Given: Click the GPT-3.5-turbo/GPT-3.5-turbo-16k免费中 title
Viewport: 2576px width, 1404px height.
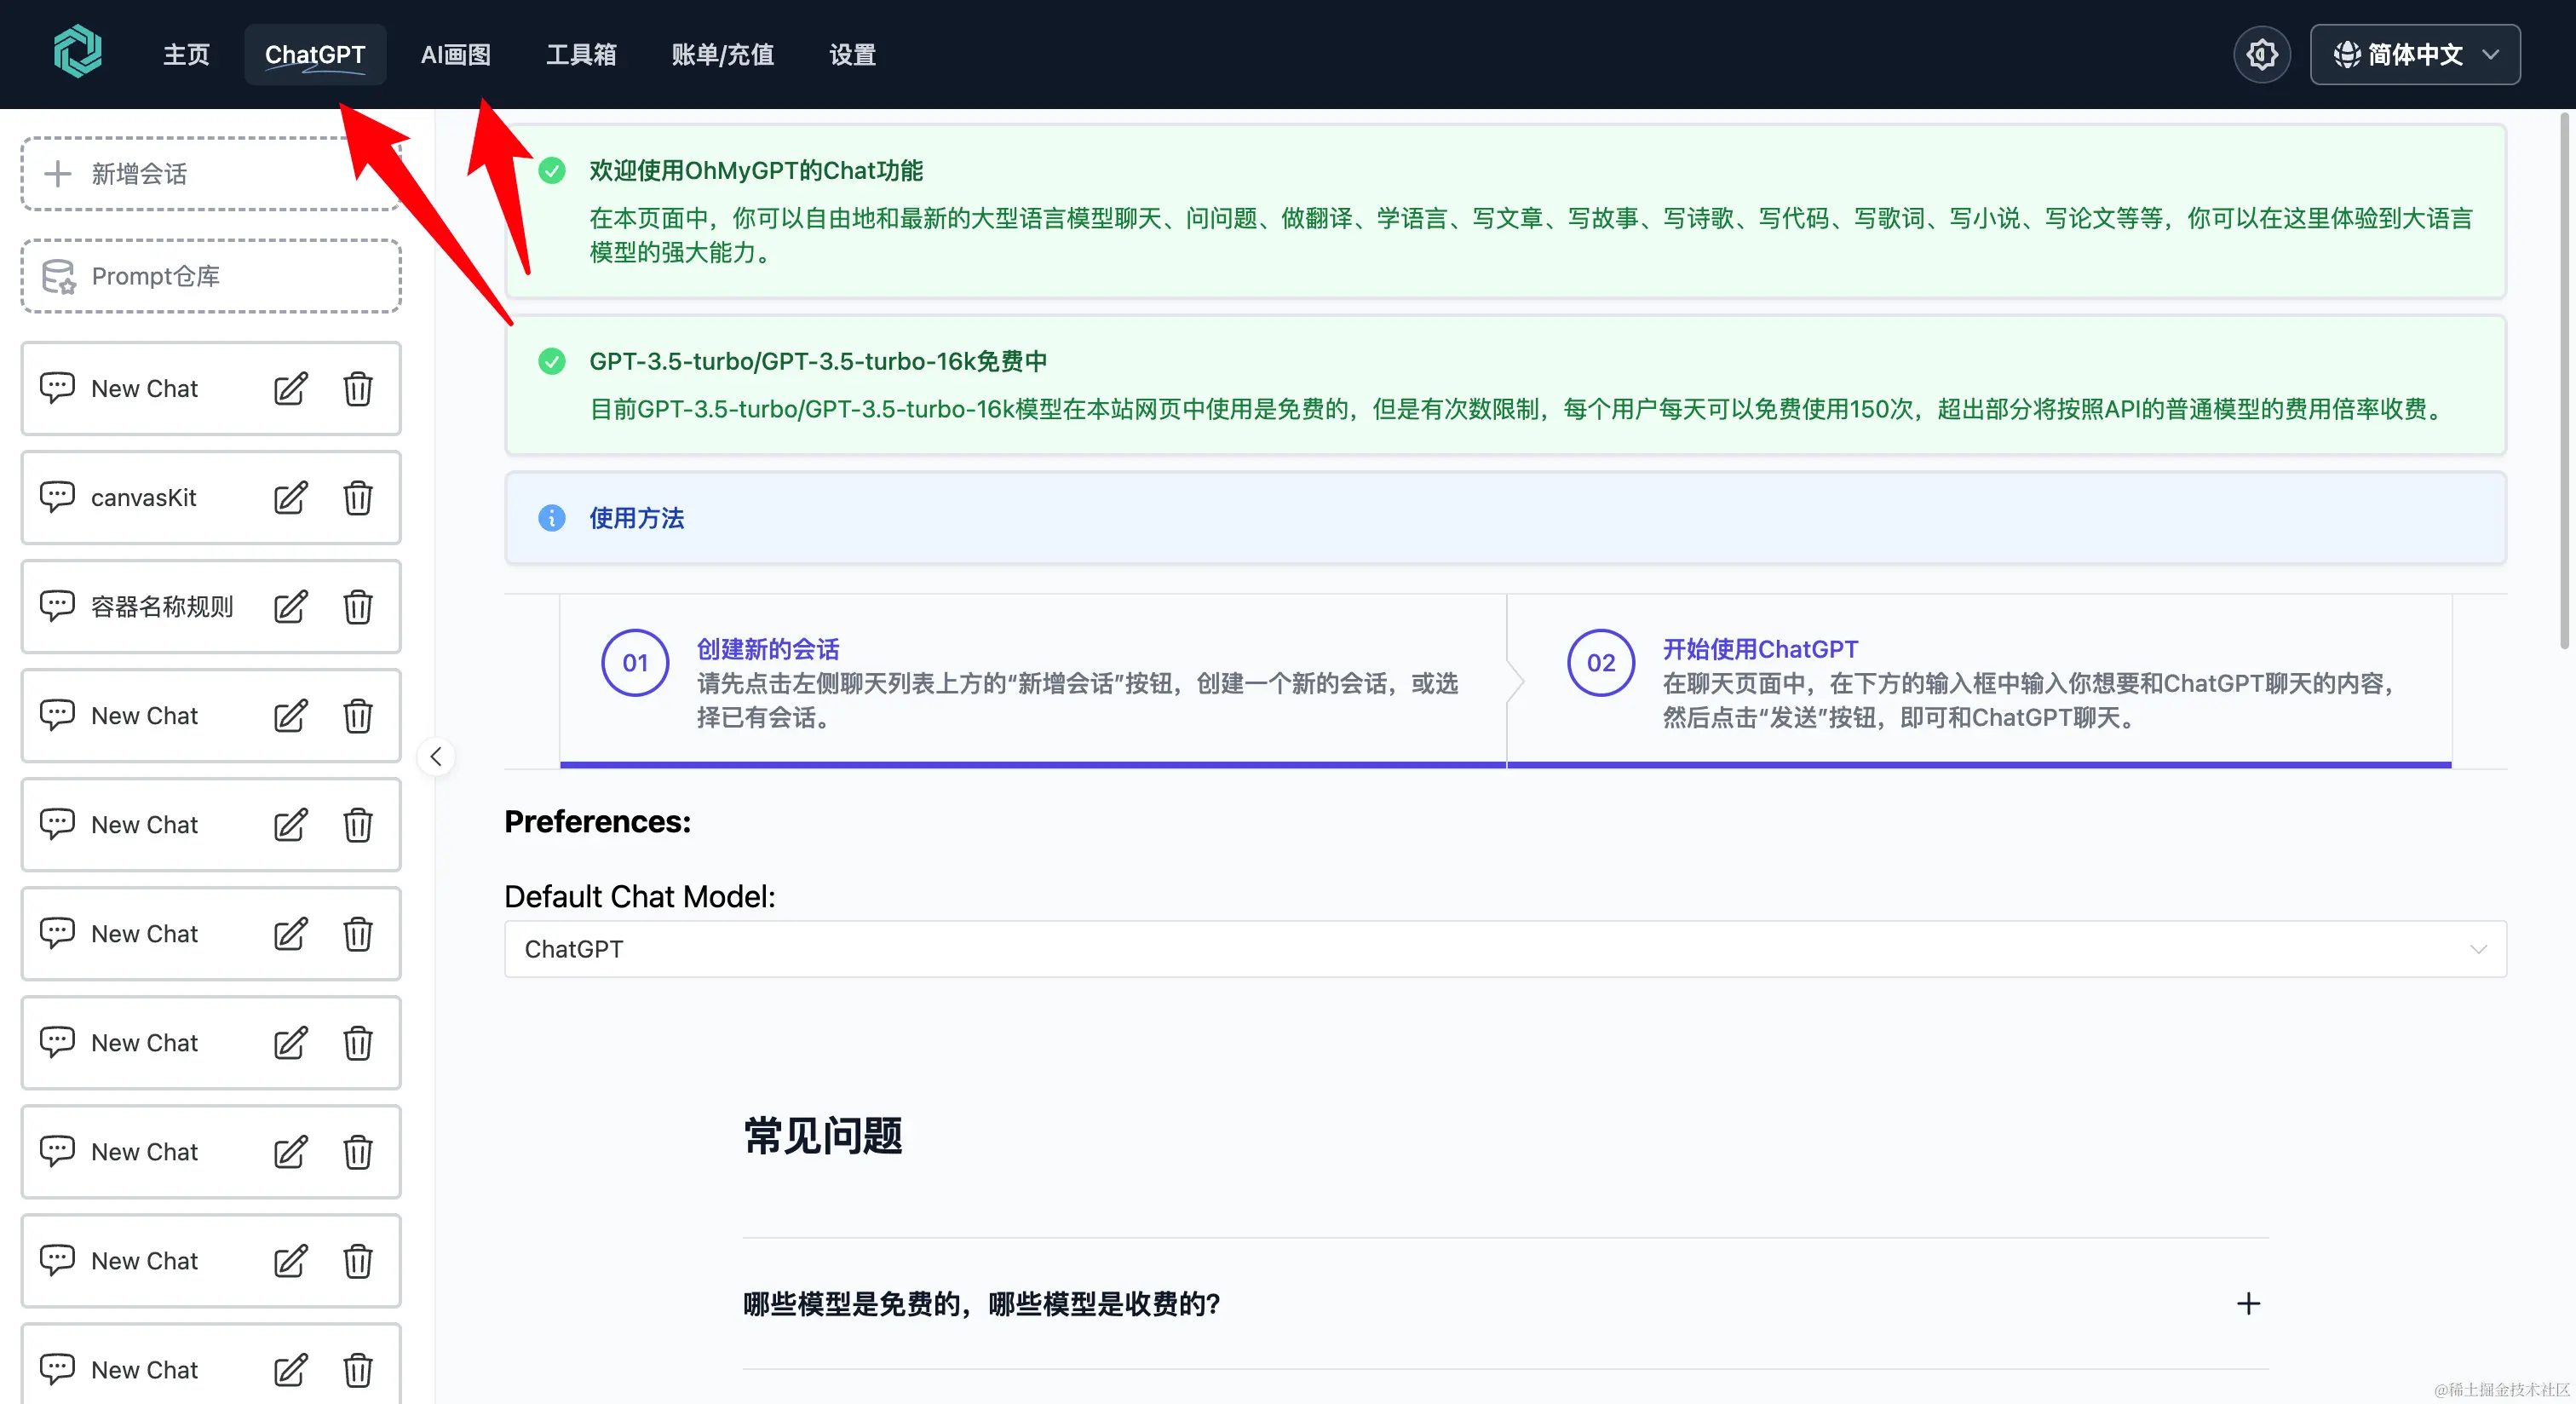Looking at the screenshot, I should [x=818, y=361].
